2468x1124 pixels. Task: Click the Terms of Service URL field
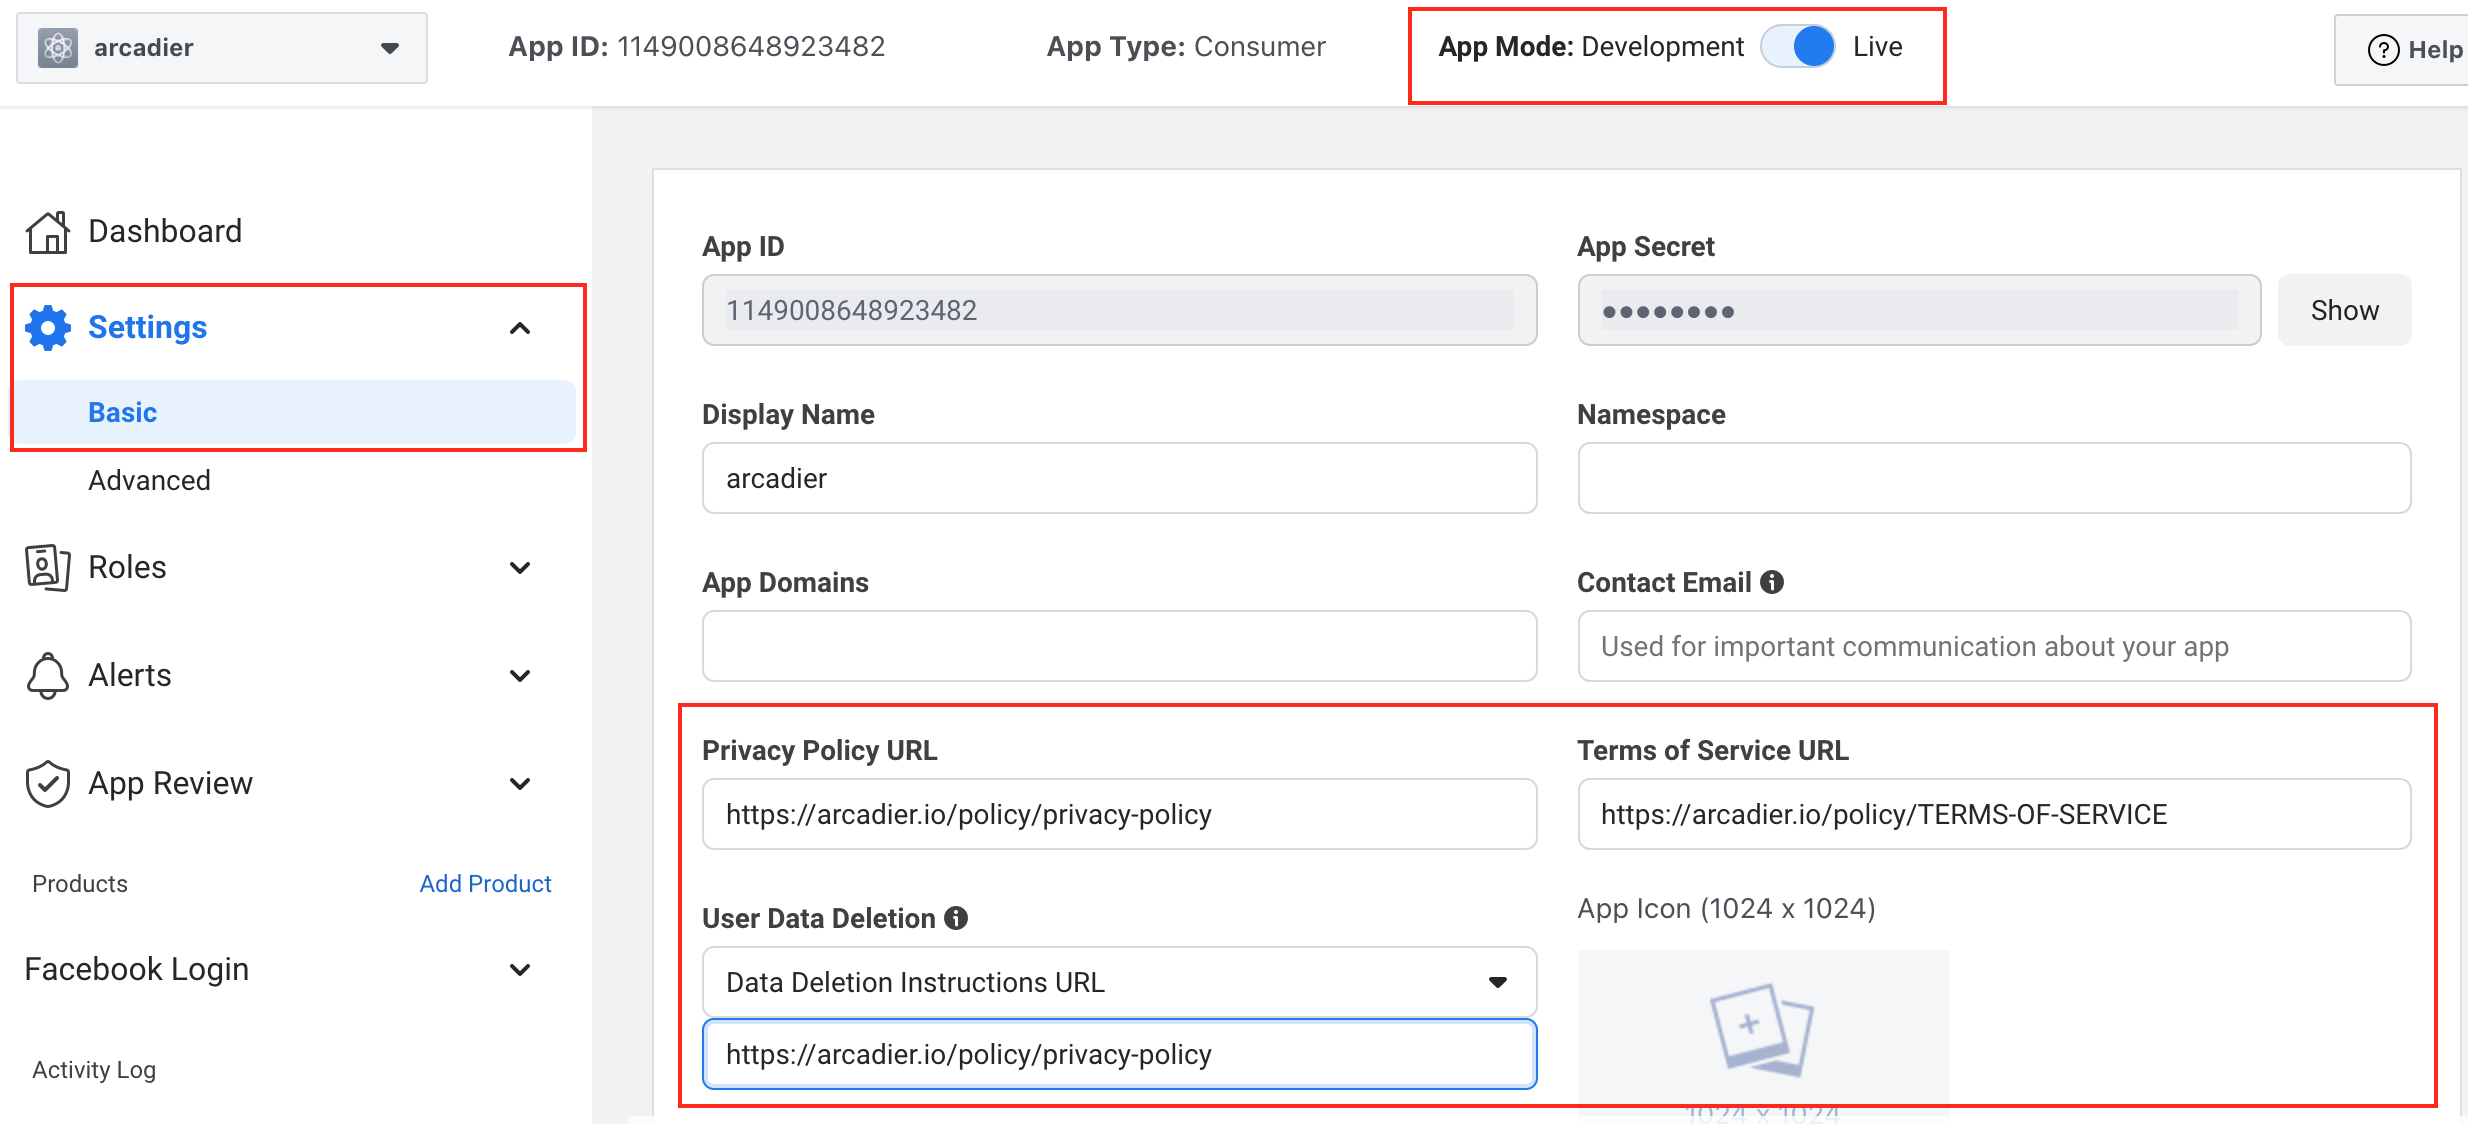(1994, 814)
